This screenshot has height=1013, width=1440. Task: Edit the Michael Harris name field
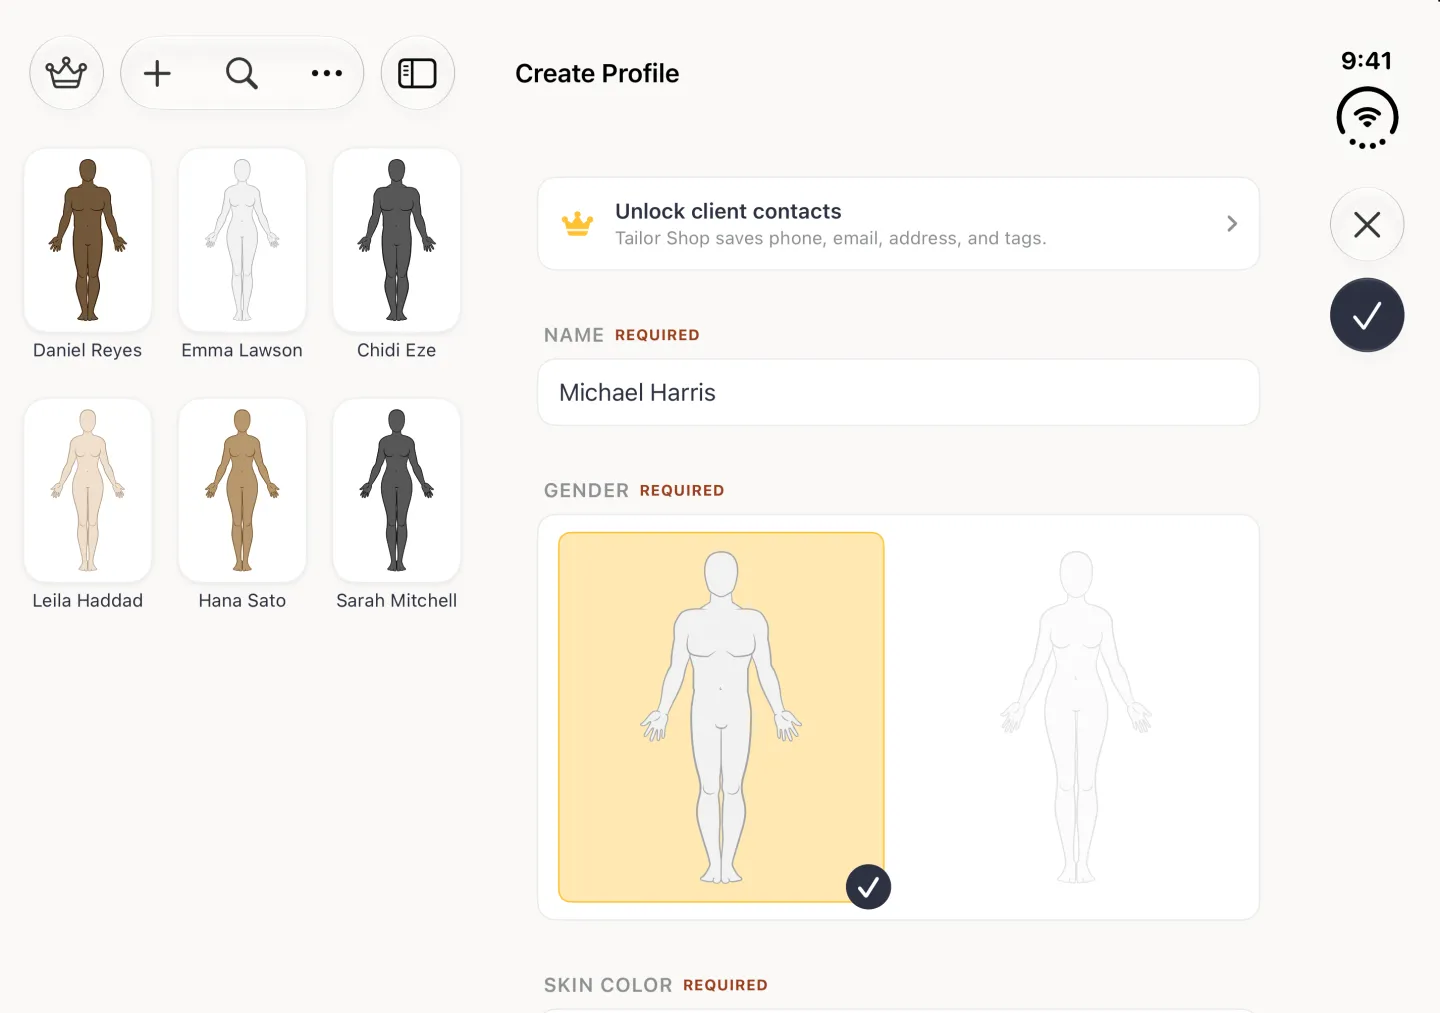[898, 392]
